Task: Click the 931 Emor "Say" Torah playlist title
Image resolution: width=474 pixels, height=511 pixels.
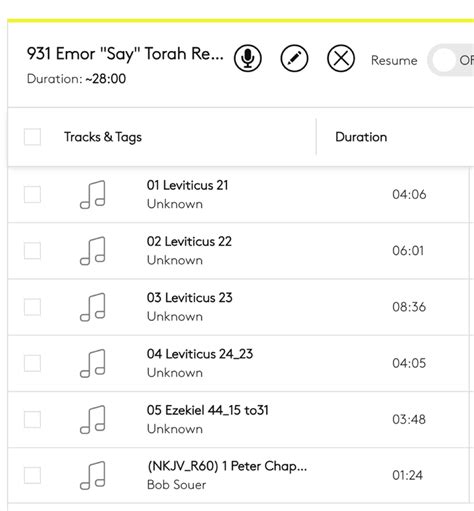Action: [125, 54]
